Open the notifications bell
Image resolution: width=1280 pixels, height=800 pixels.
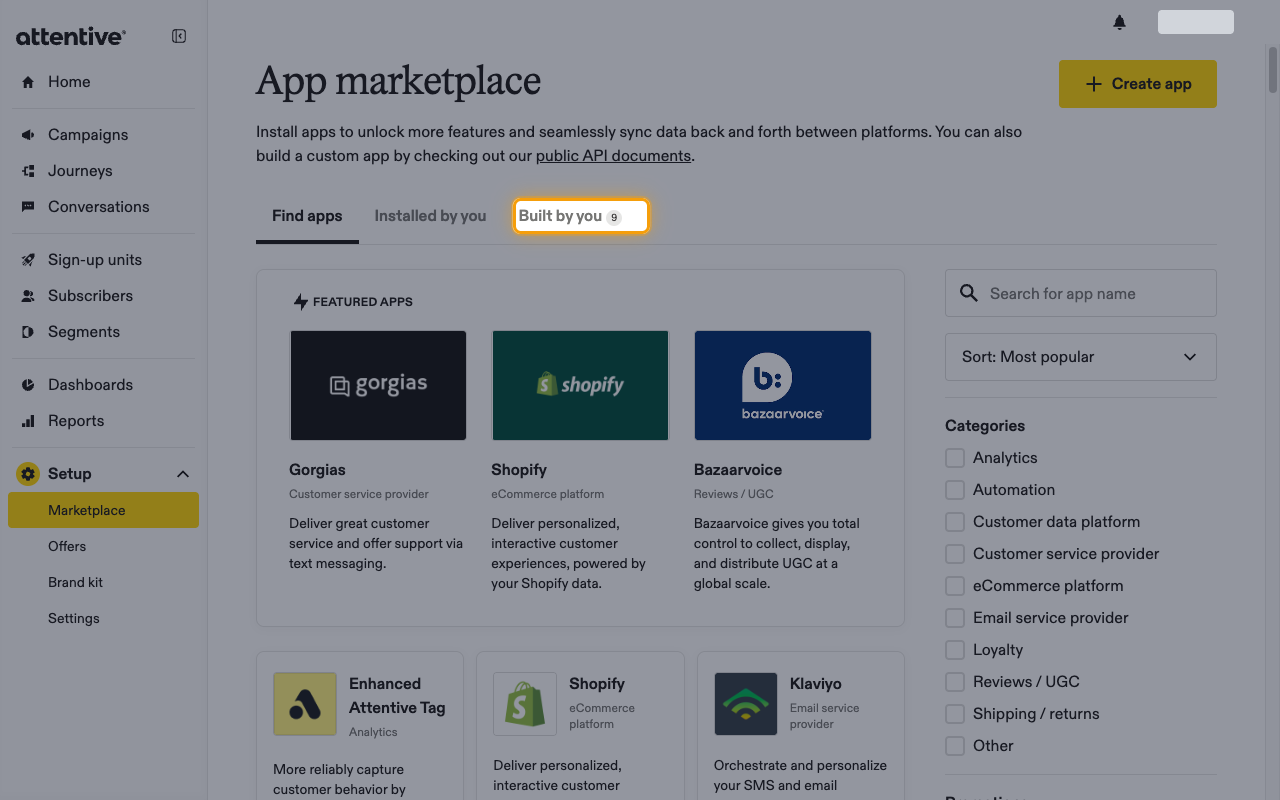tap(1119, 22)
